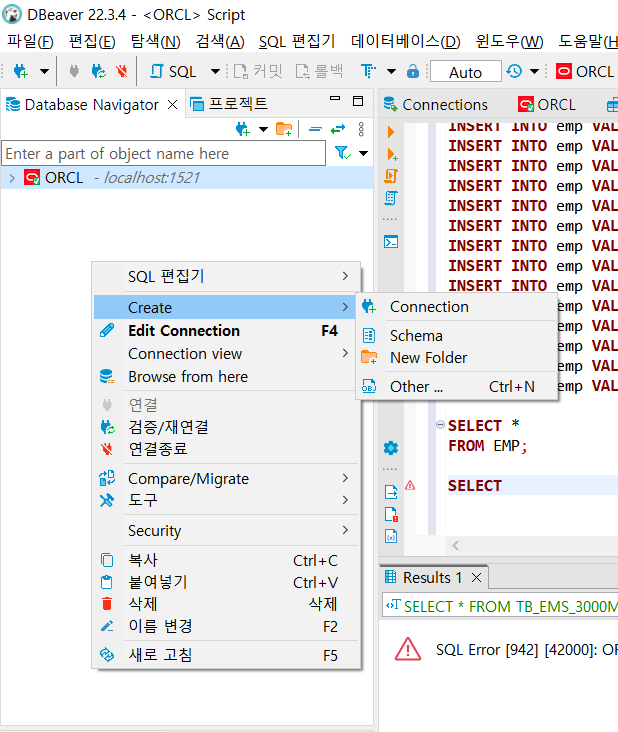Click the editor settings gear icon

point(391,448)
